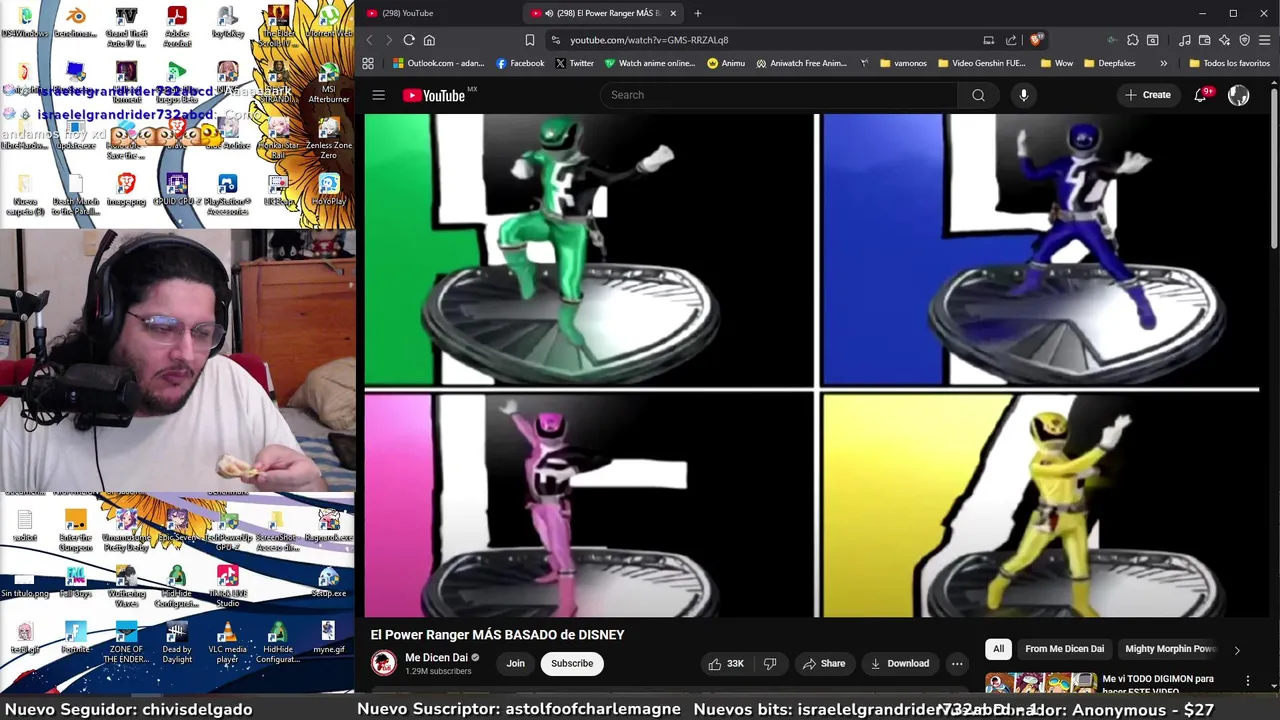This screenshot has height=720, width=1280.
Task: Select Mighty Morphin Power chip
Action: 1170,649
